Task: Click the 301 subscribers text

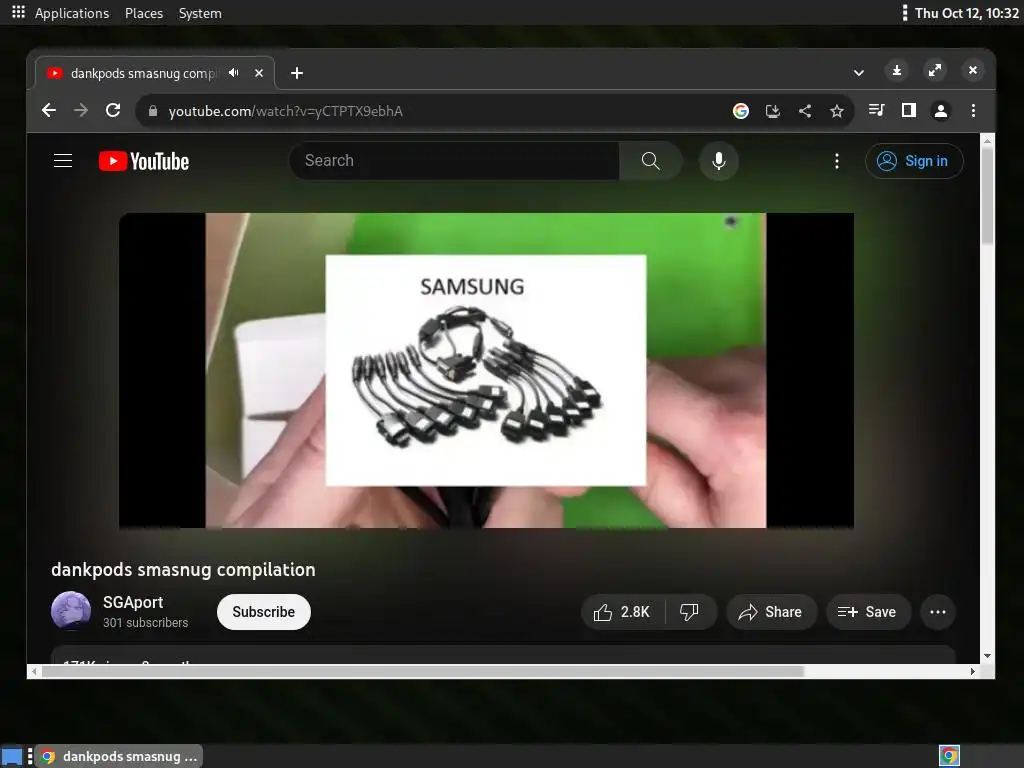Action: 146,622
